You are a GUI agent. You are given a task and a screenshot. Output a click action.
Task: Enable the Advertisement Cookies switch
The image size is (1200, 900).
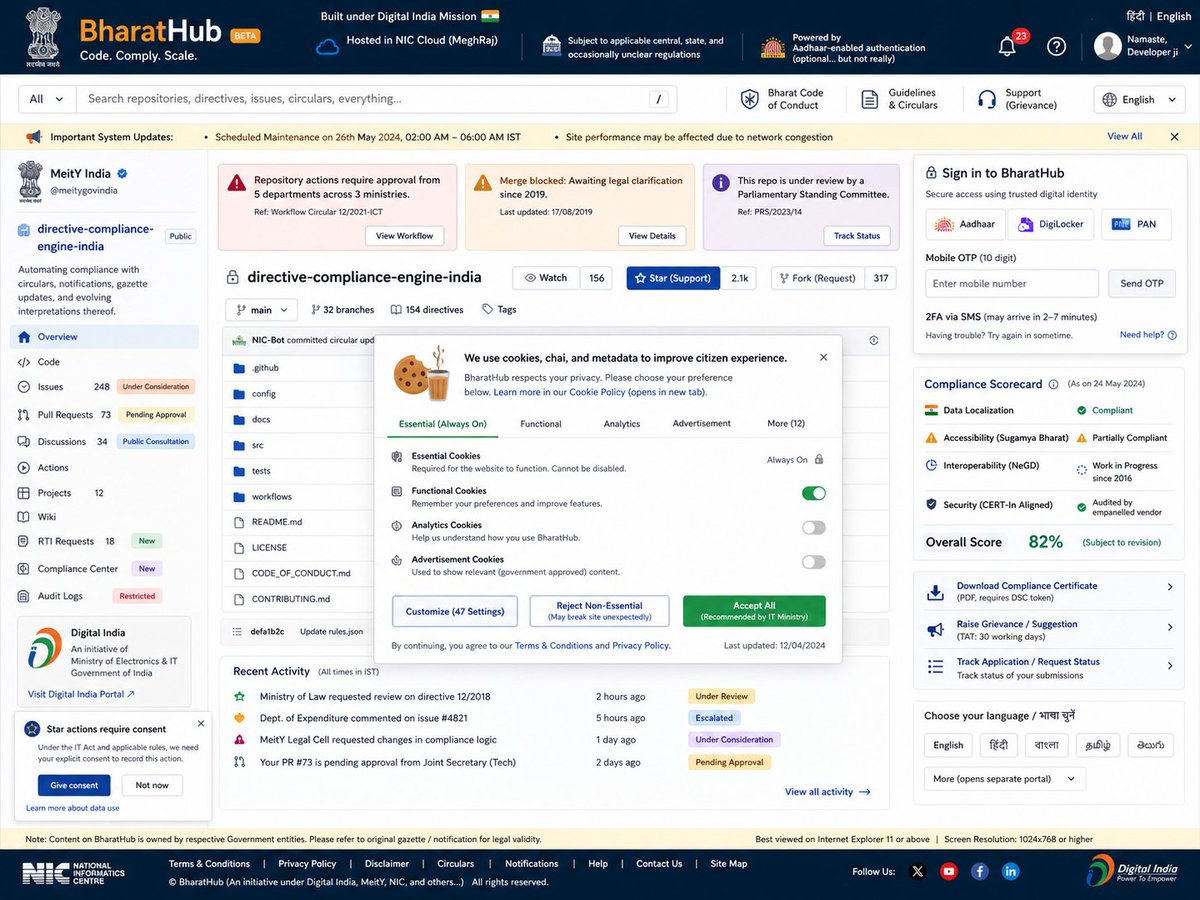[x=814, y=562]
